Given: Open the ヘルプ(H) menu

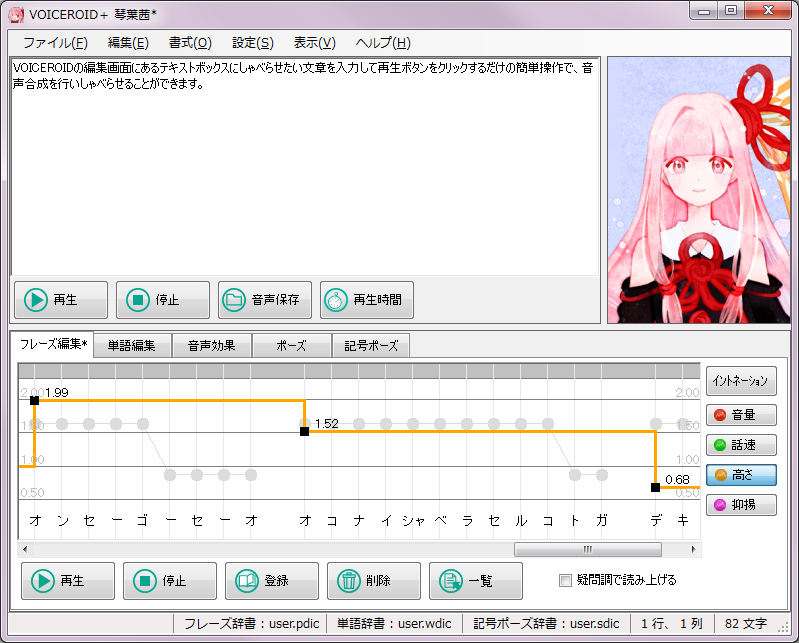Looking at the screenshot, I should click(383, 43).
